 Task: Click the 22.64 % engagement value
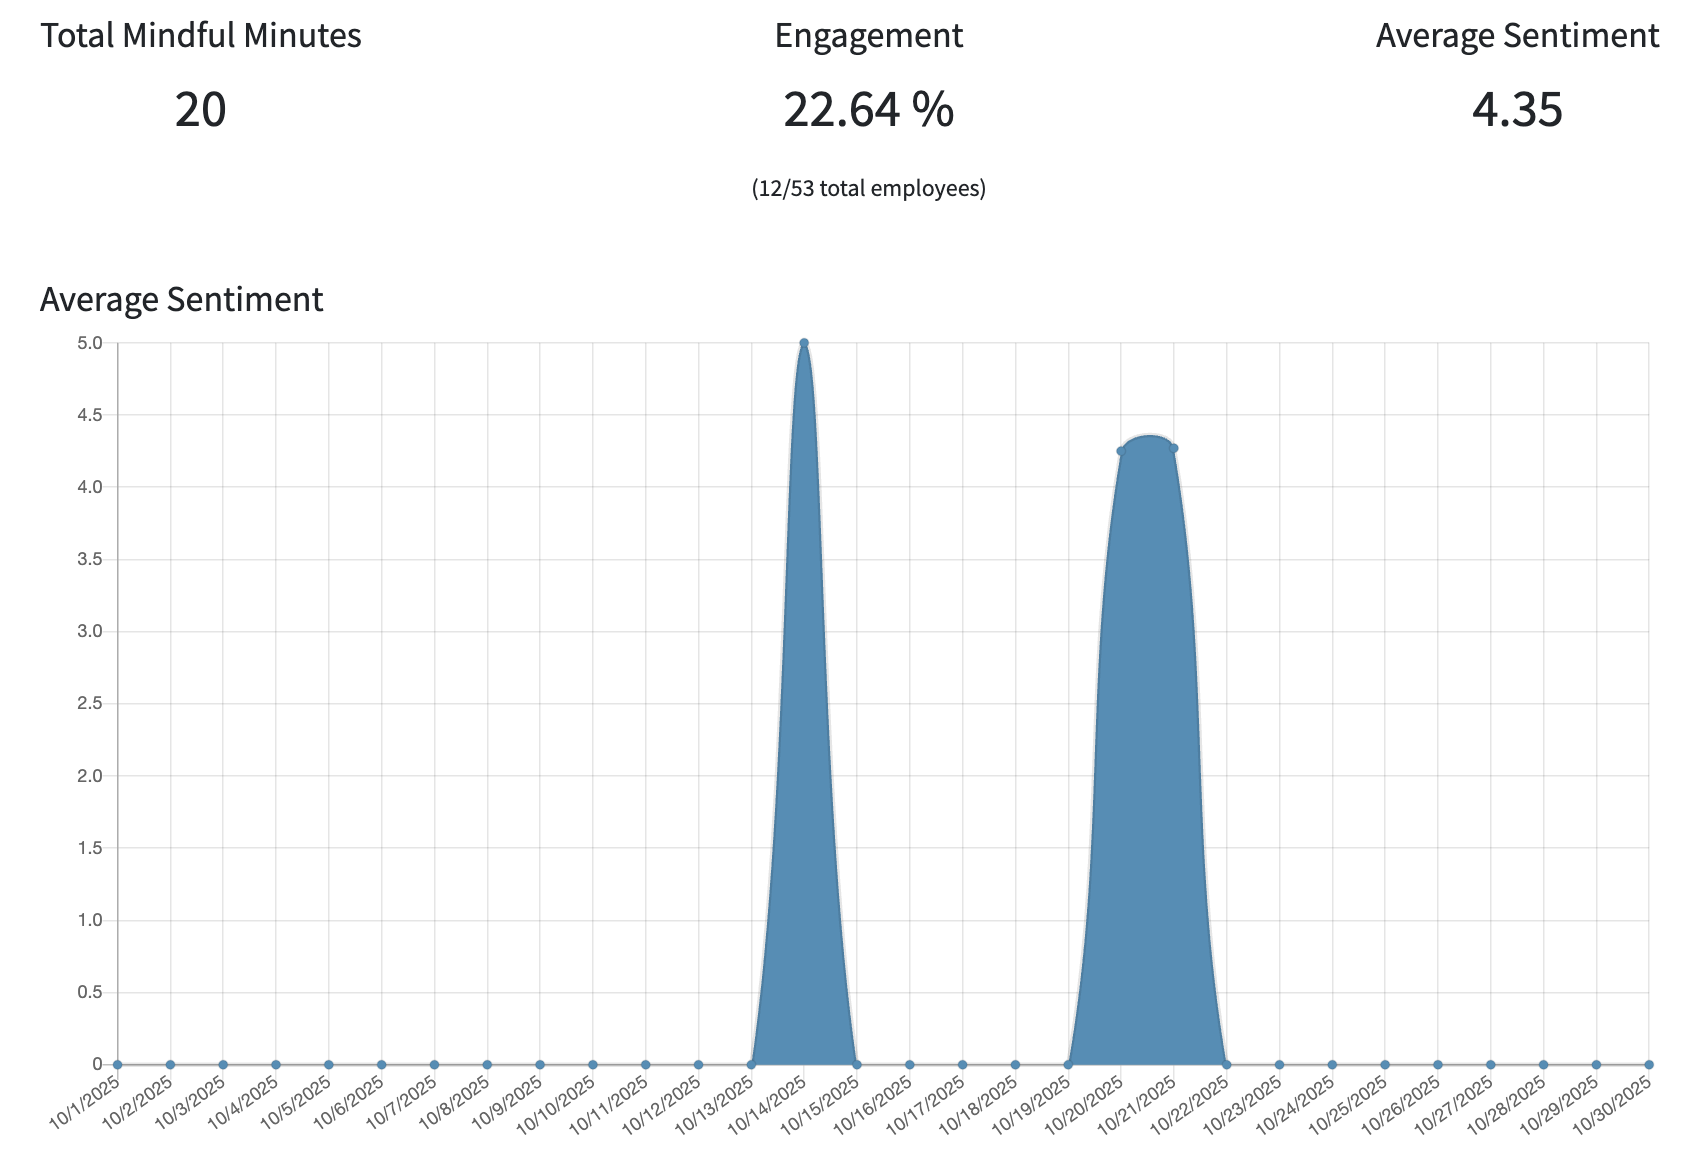tap(869, 109)
